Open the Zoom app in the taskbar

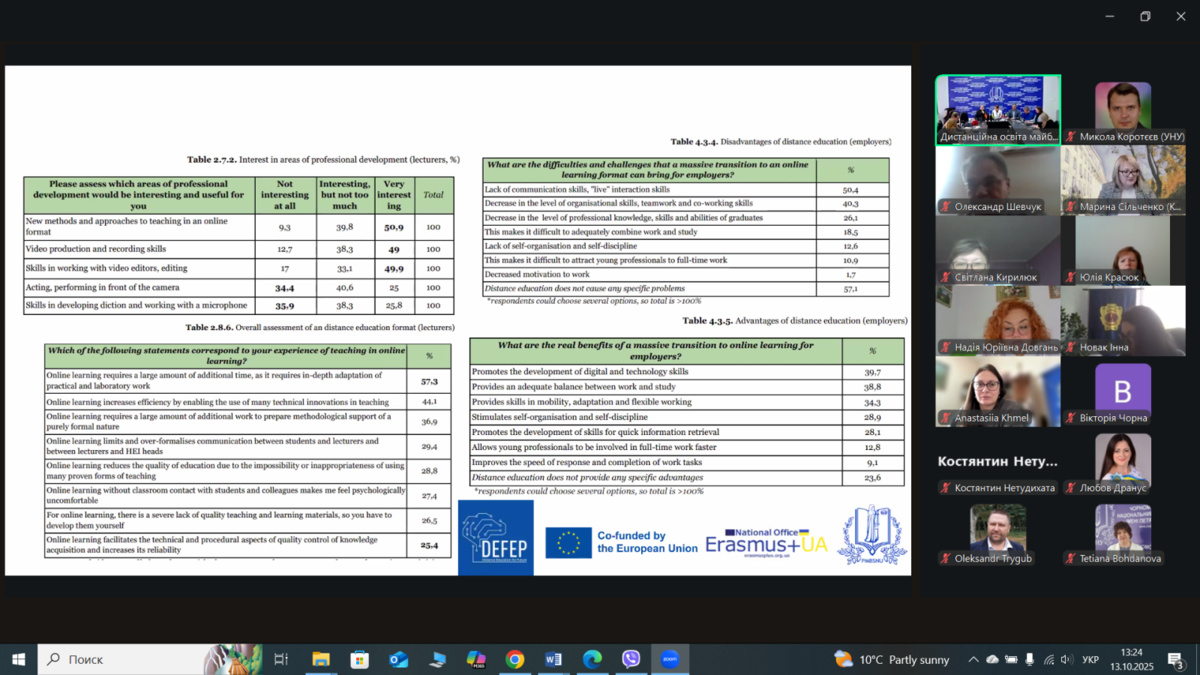tap(670, 659)
